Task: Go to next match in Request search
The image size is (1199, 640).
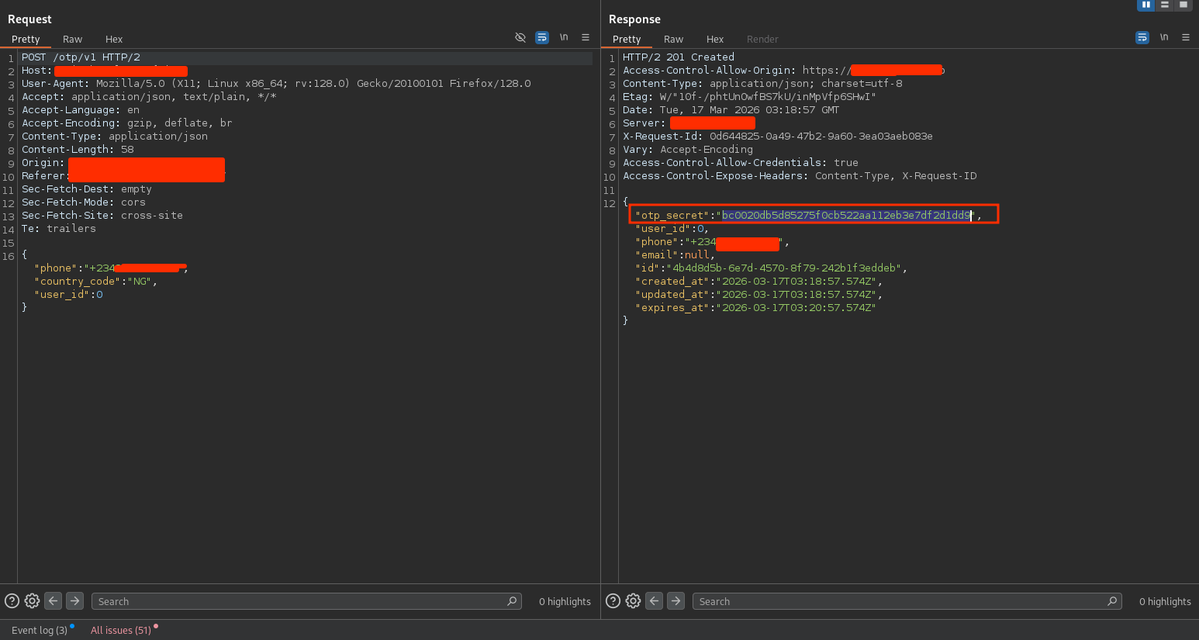Action: 74,601
